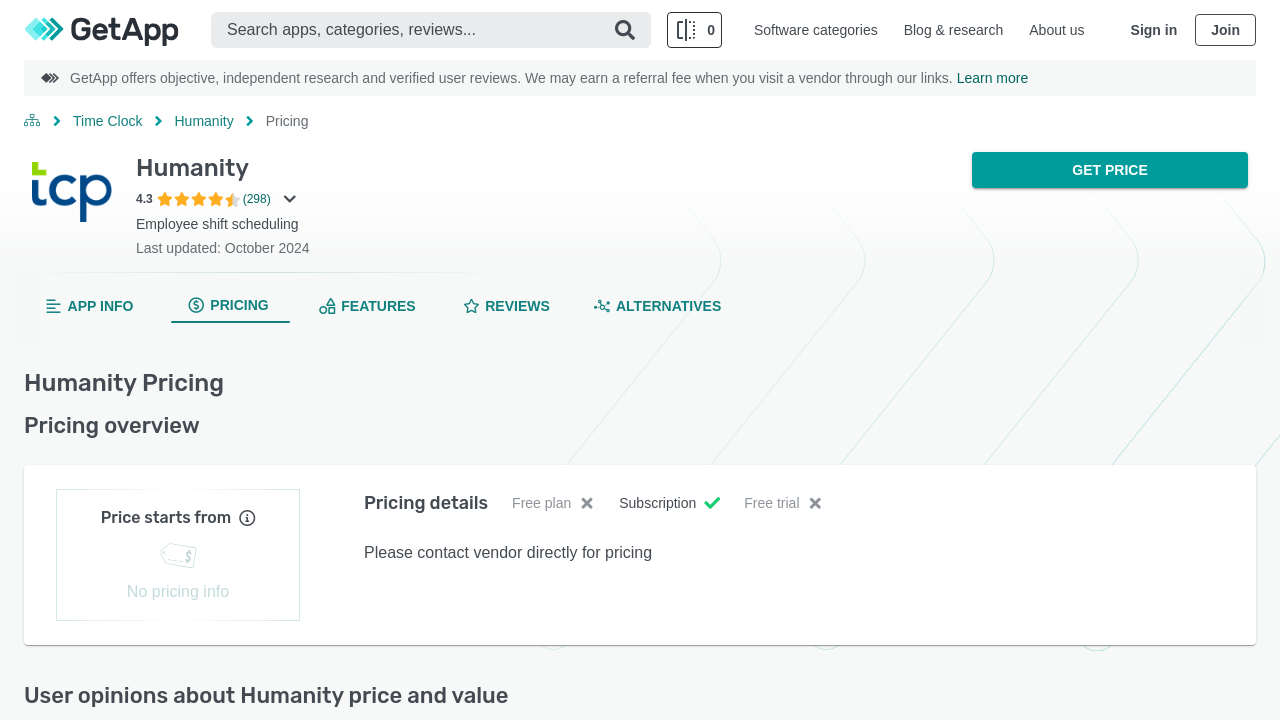Click the Join button

(x=1225, y=30)
